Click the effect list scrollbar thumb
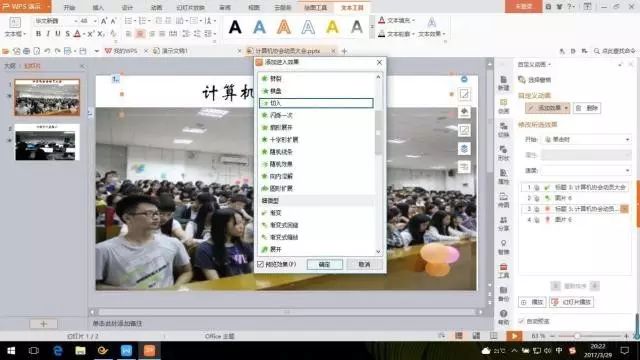Image resolution: width=640 pixels, height=360 pixels. (378, 133)
